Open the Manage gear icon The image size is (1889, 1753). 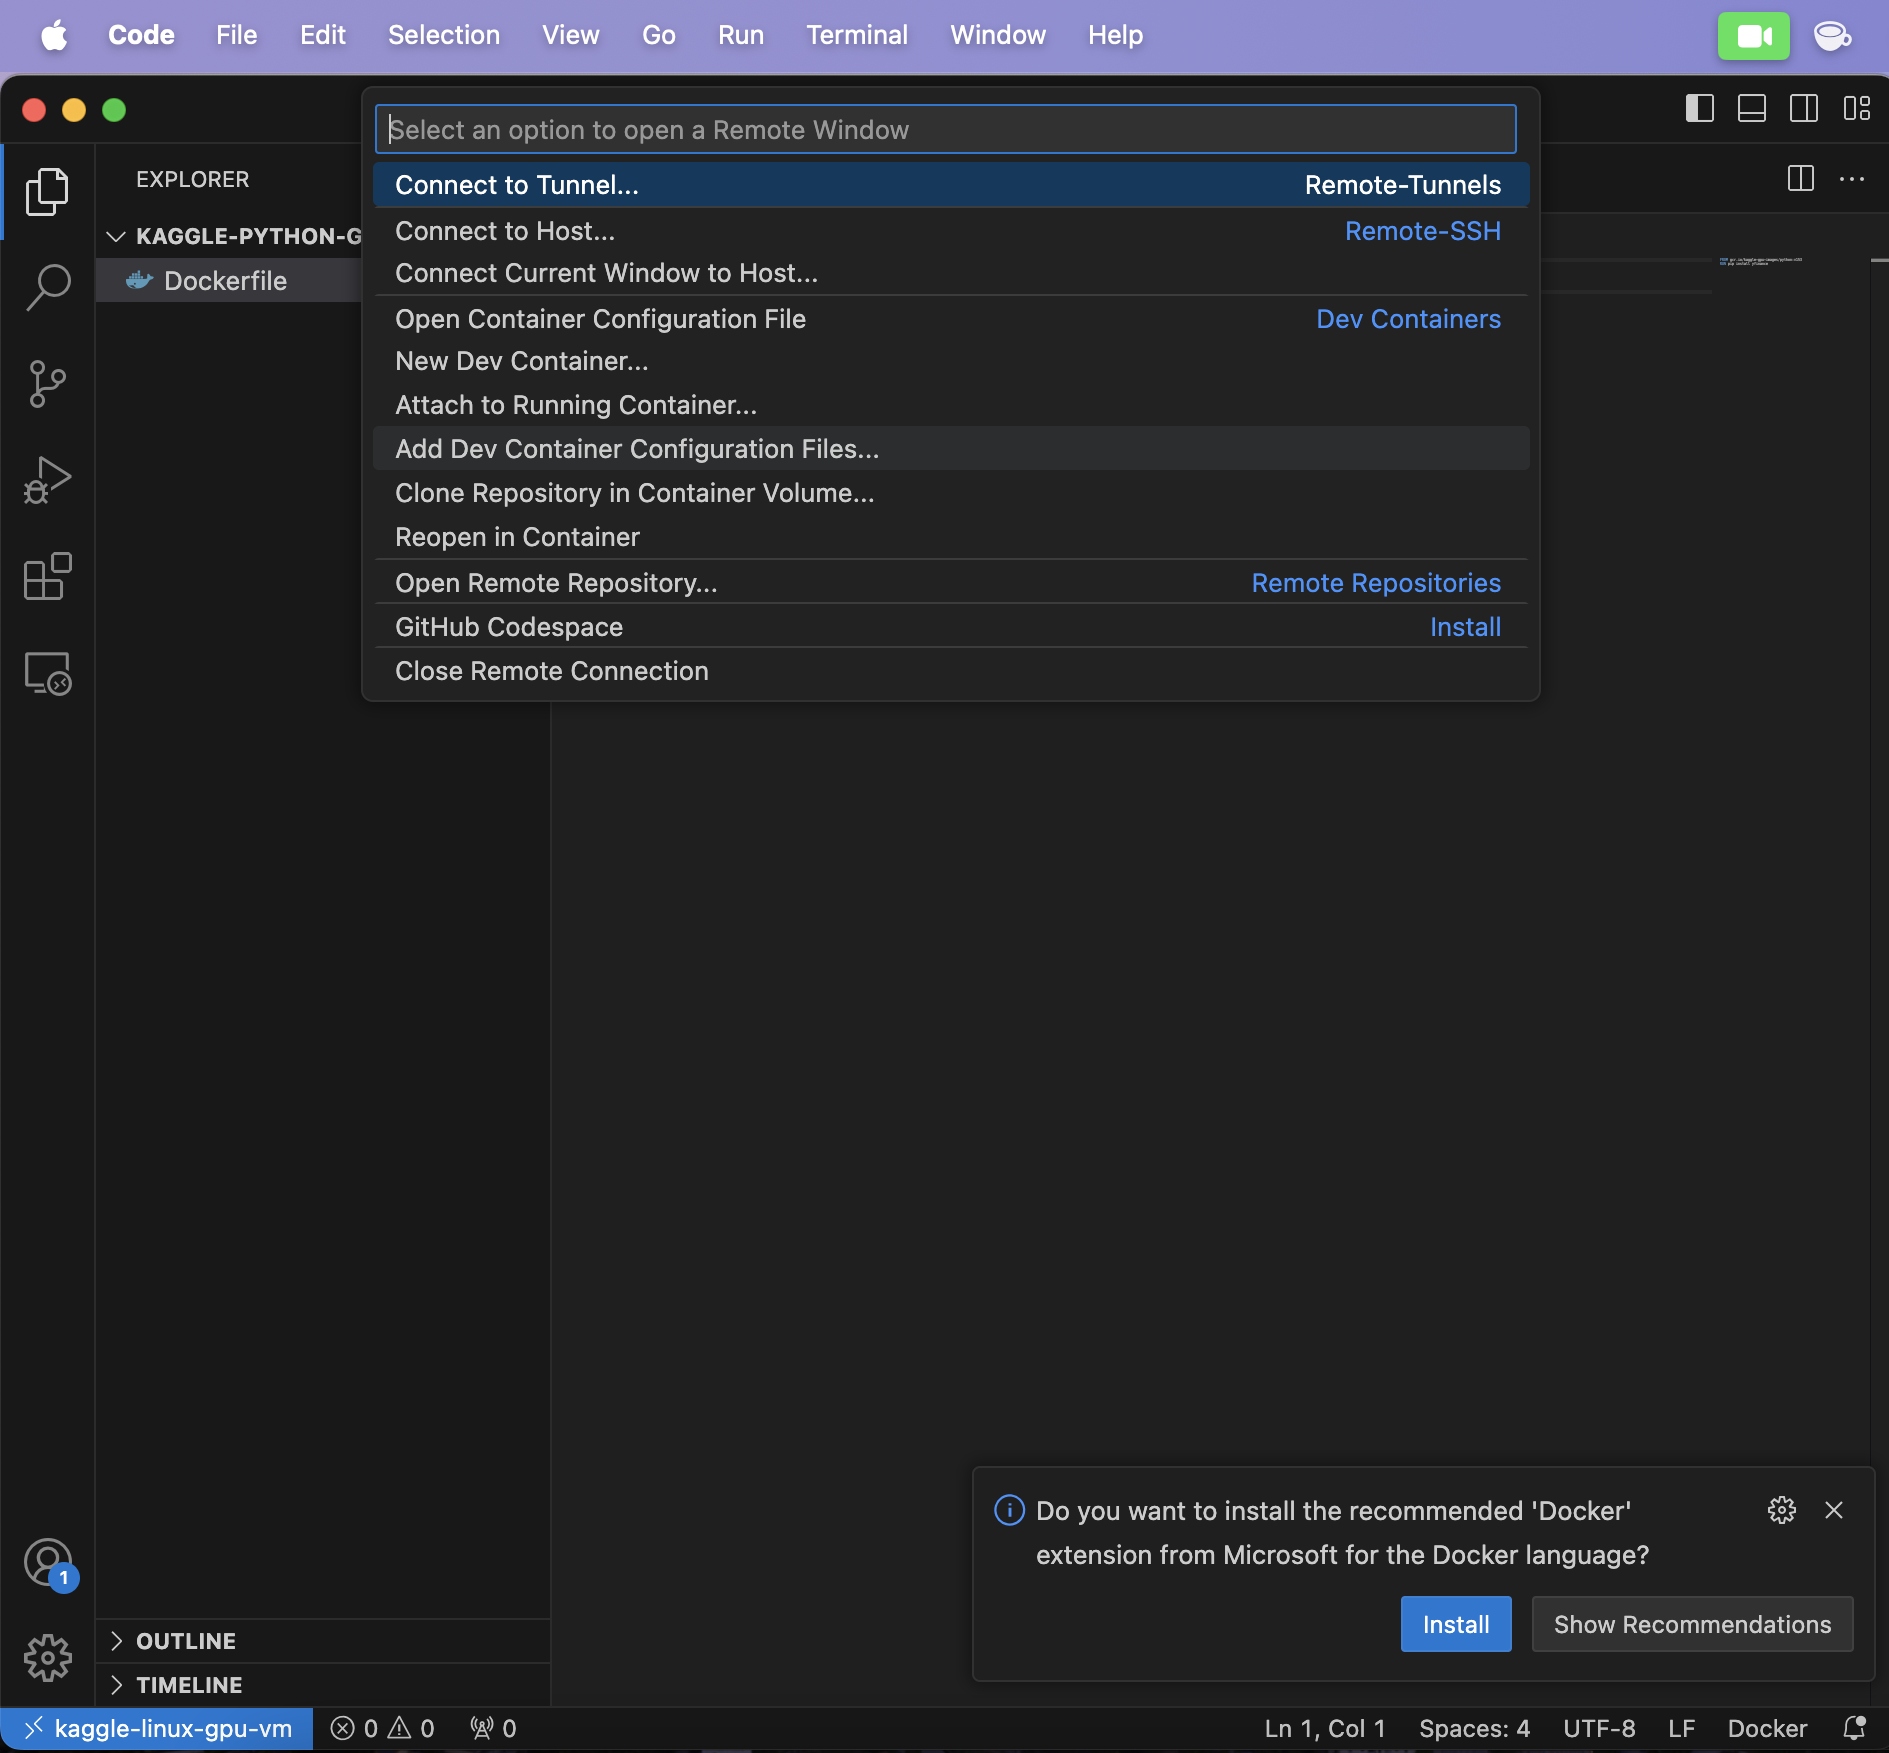[47, 1658]
